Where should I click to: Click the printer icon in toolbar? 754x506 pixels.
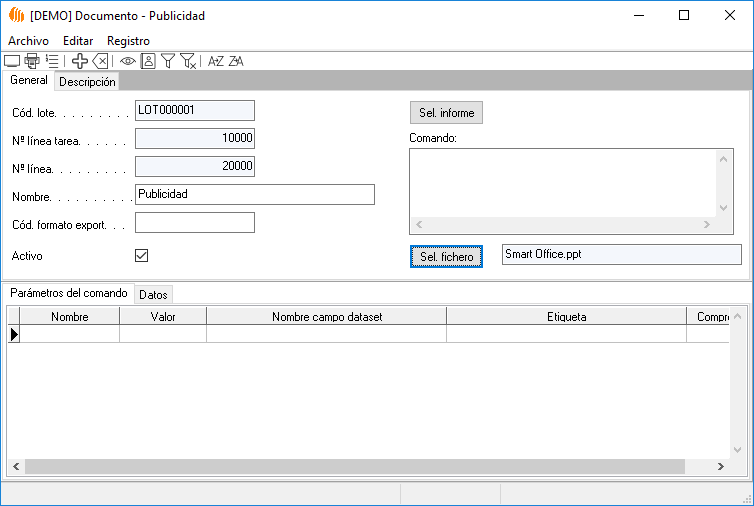[31, 61]
